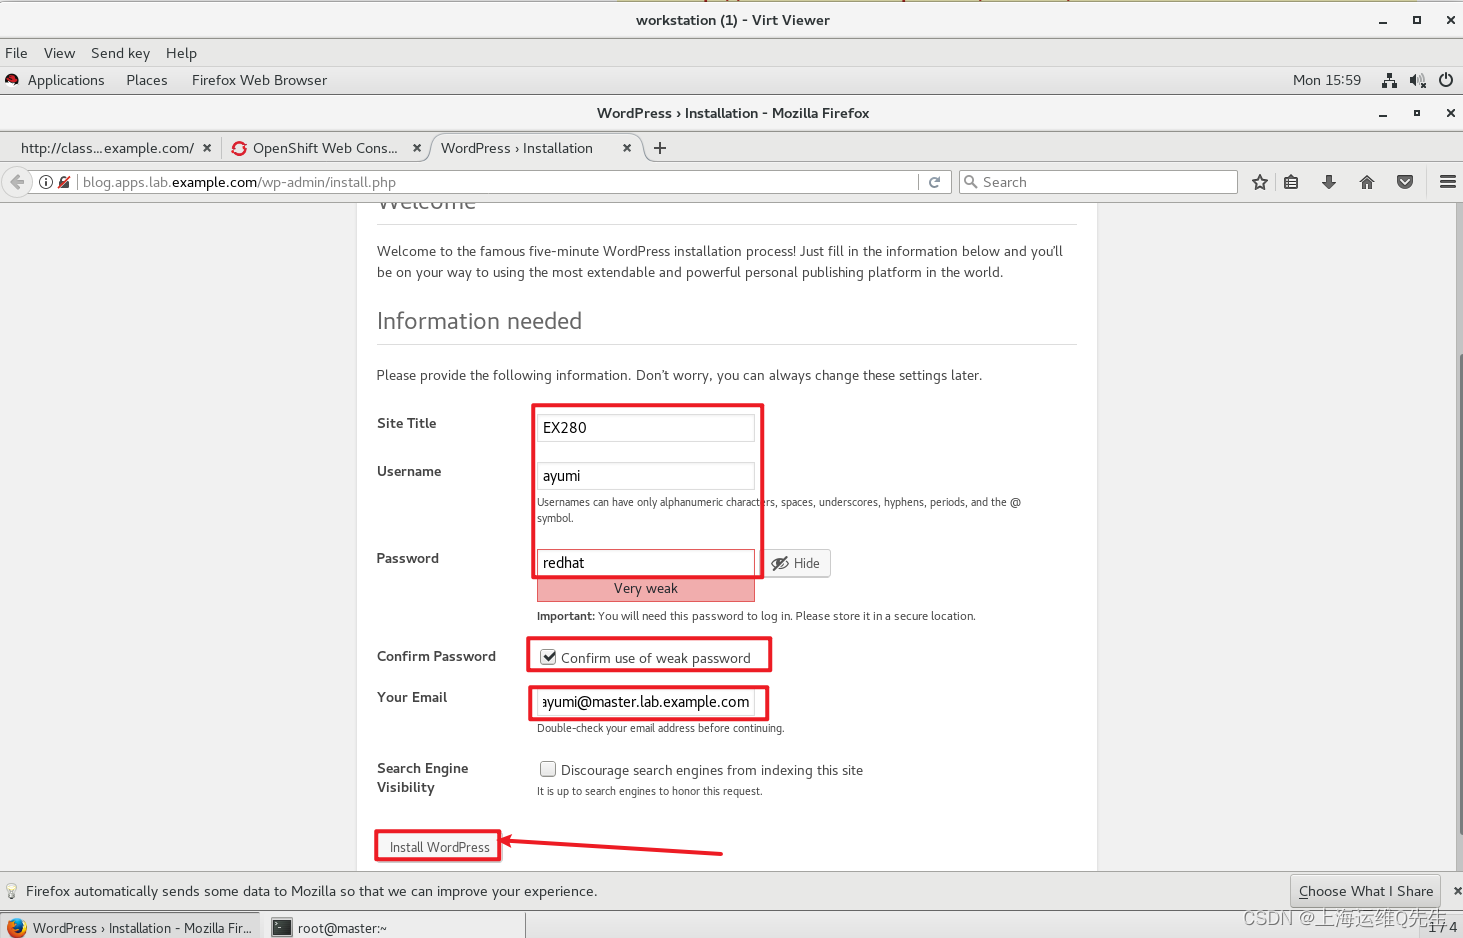Screen dimensions: 1463x938
Task: Bookmark this page with the star icon
Action: pos(1260,182)
